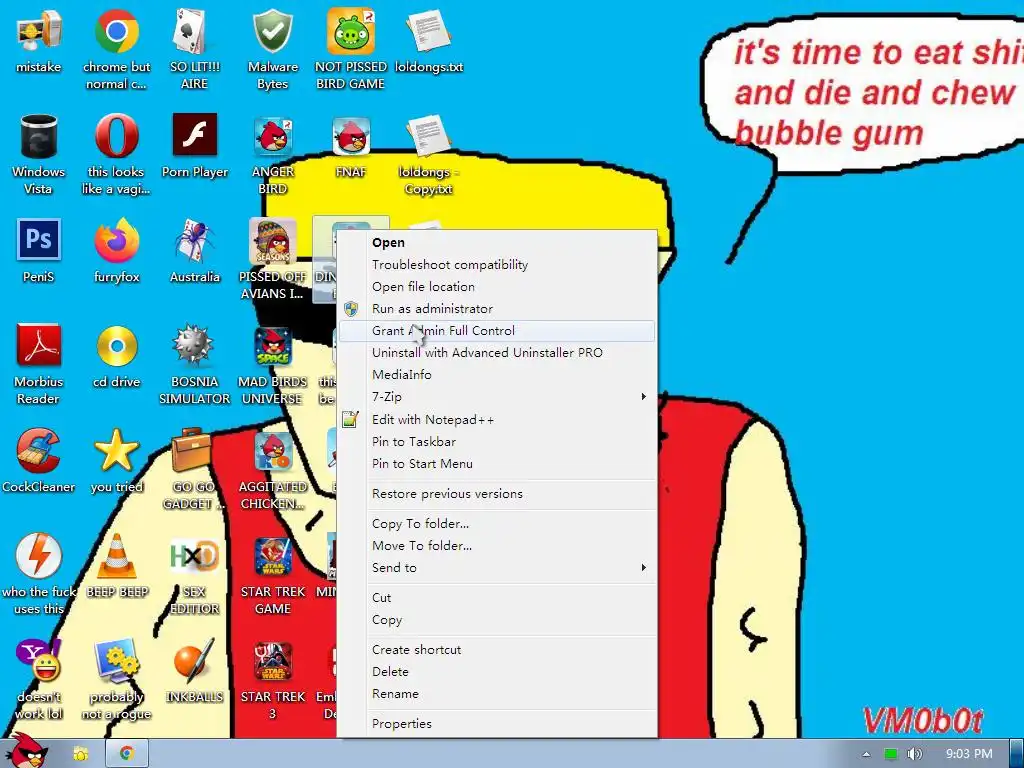Open the 'BEEP BEEP' VLC cone icon
The image size is (1024, 768).
(x=116, y=556)
